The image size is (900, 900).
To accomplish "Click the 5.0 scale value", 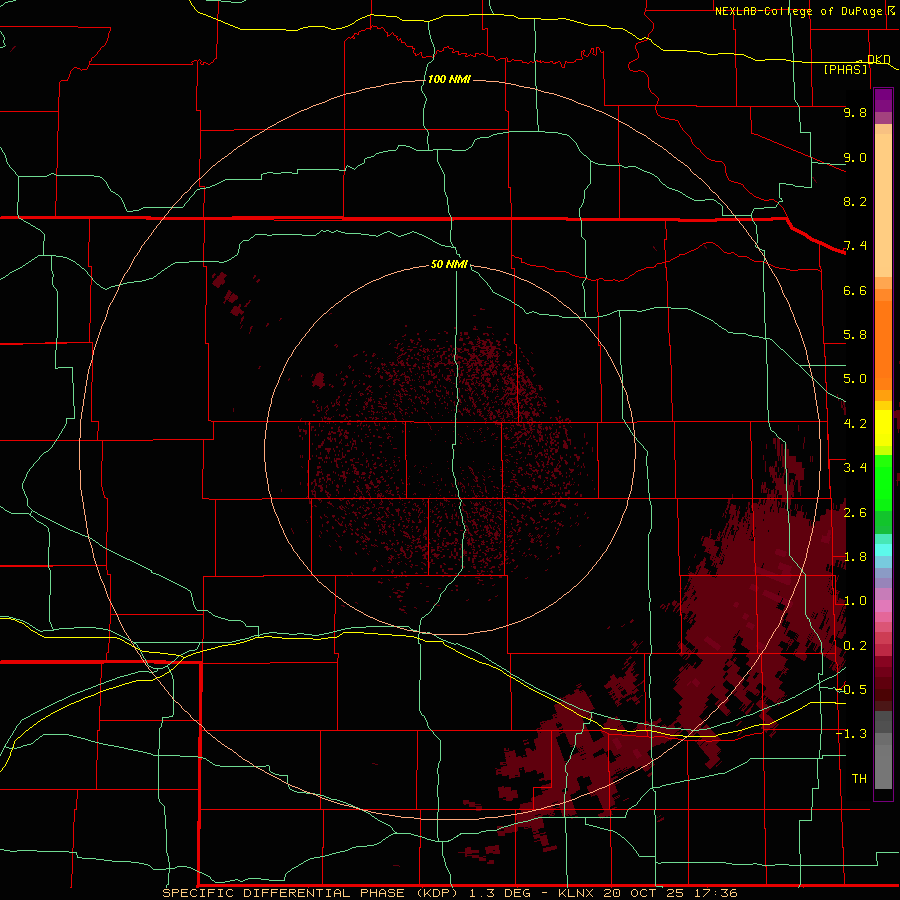I will [855, 379].
